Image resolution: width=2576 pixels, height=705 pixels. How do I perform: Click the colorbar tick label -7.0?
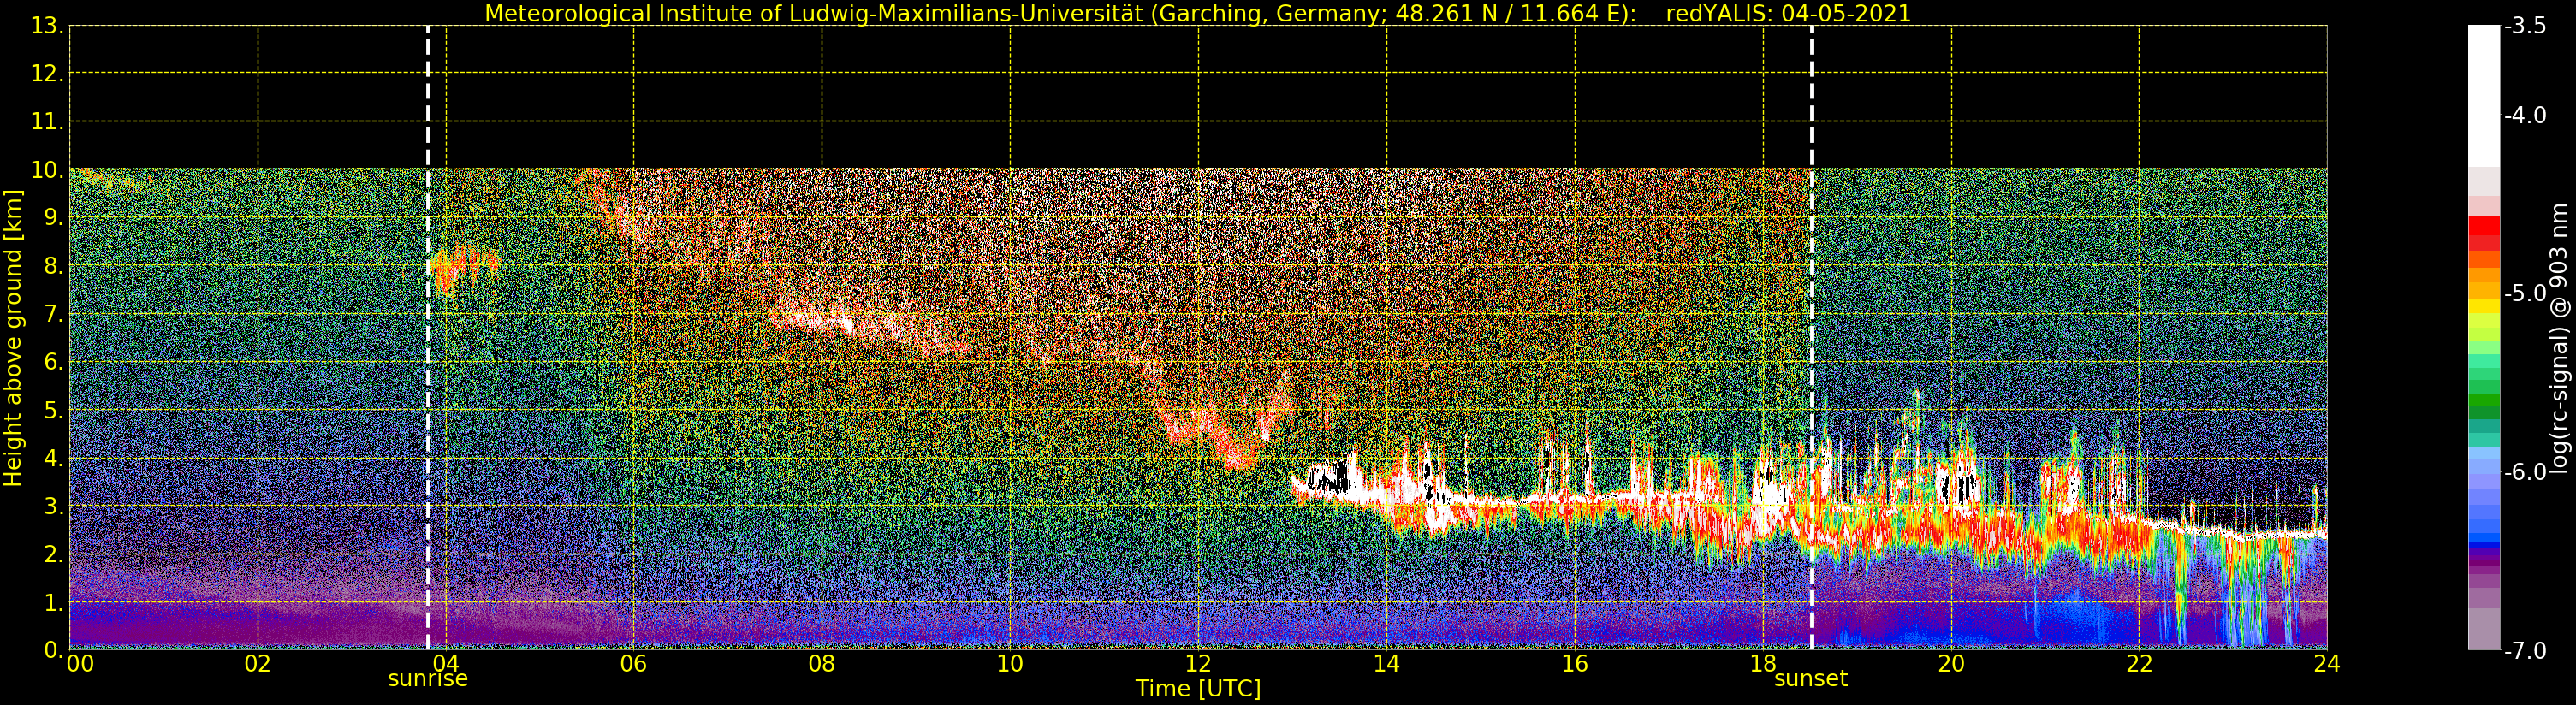click(x=2525, y=651)
